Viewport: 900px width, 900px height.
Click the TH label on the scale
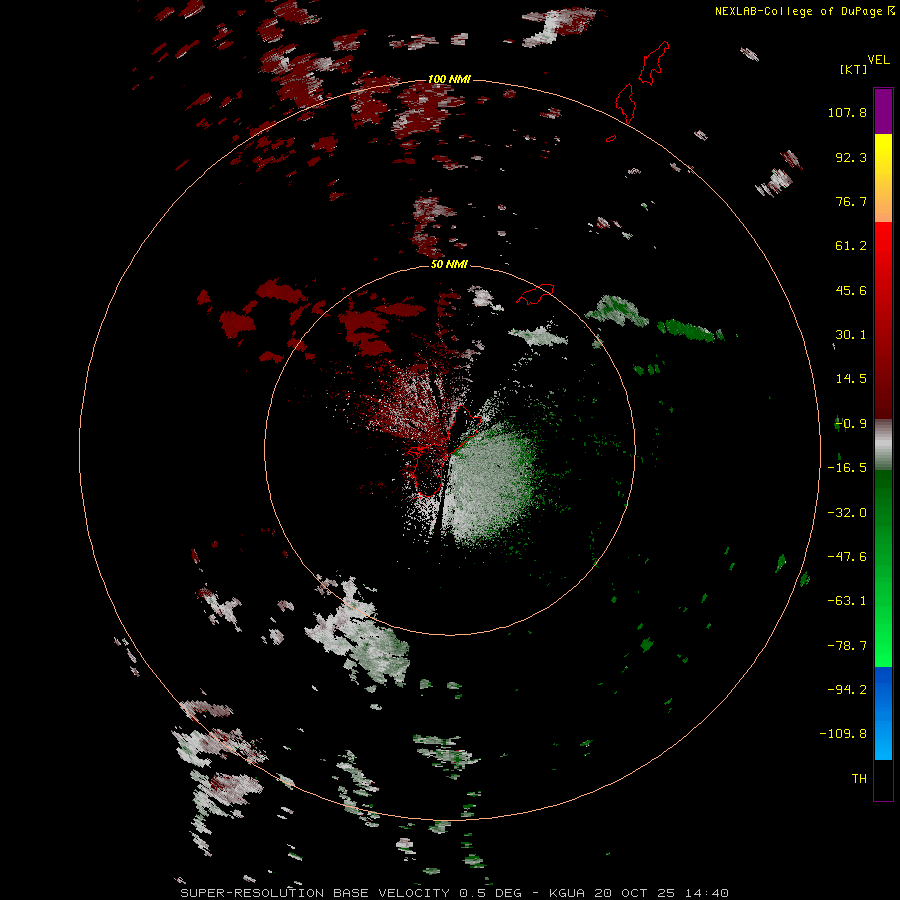859,779
